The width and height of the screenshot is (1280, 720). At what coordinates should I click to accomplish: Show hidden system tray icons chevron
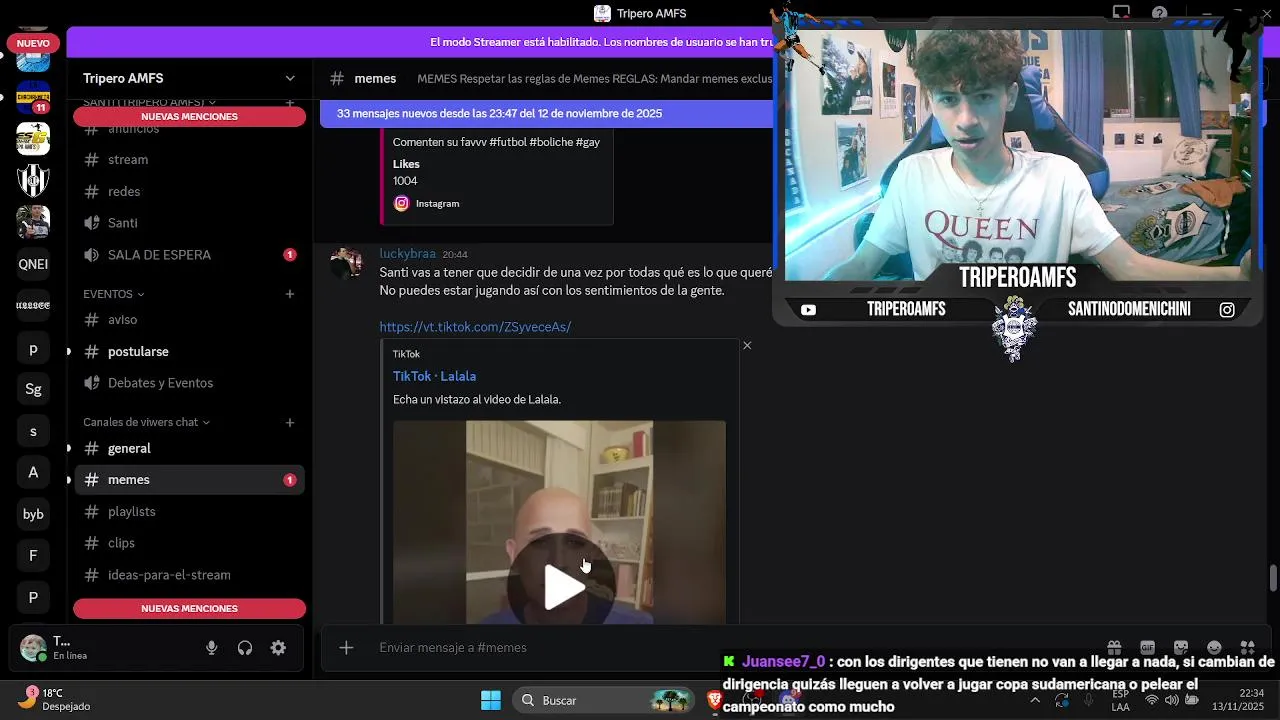point(1035,700)
